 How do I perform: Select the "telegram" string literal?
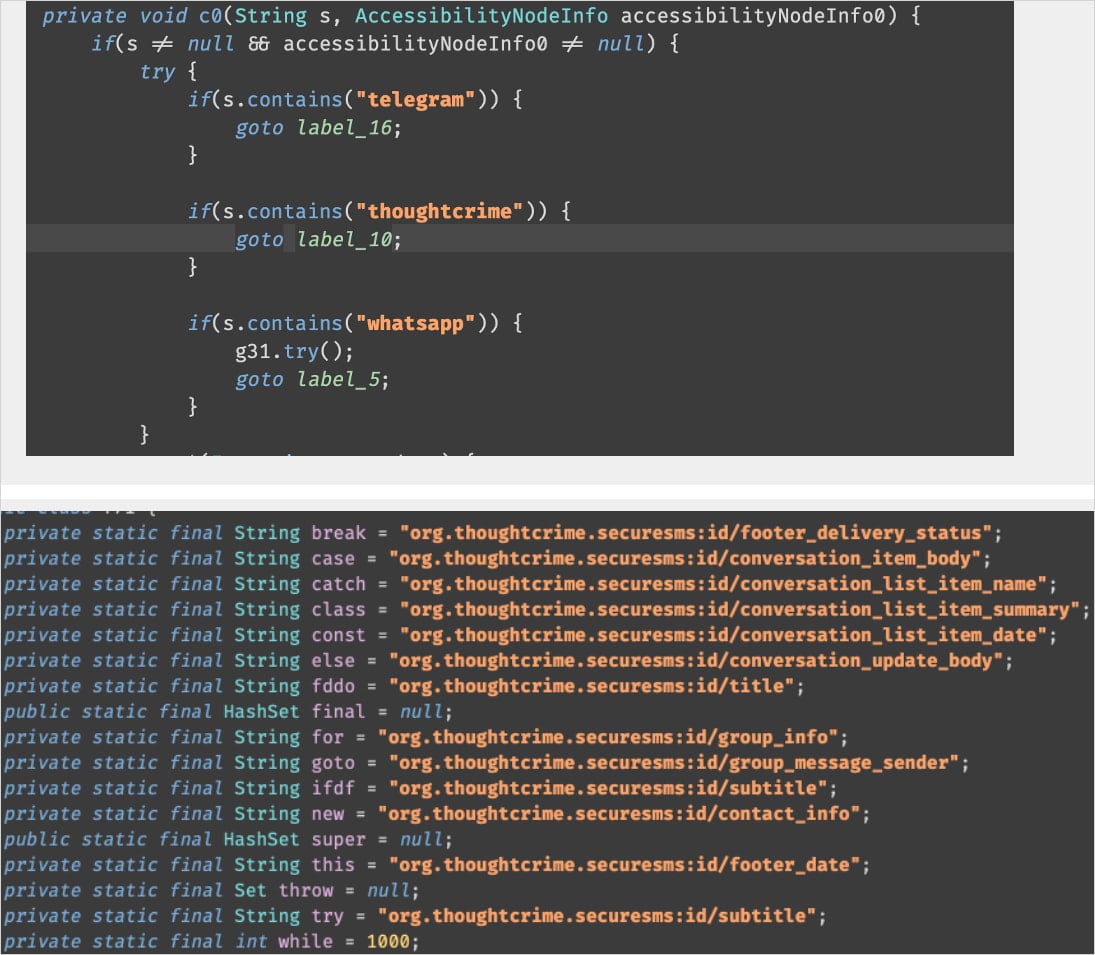point(413,99)
